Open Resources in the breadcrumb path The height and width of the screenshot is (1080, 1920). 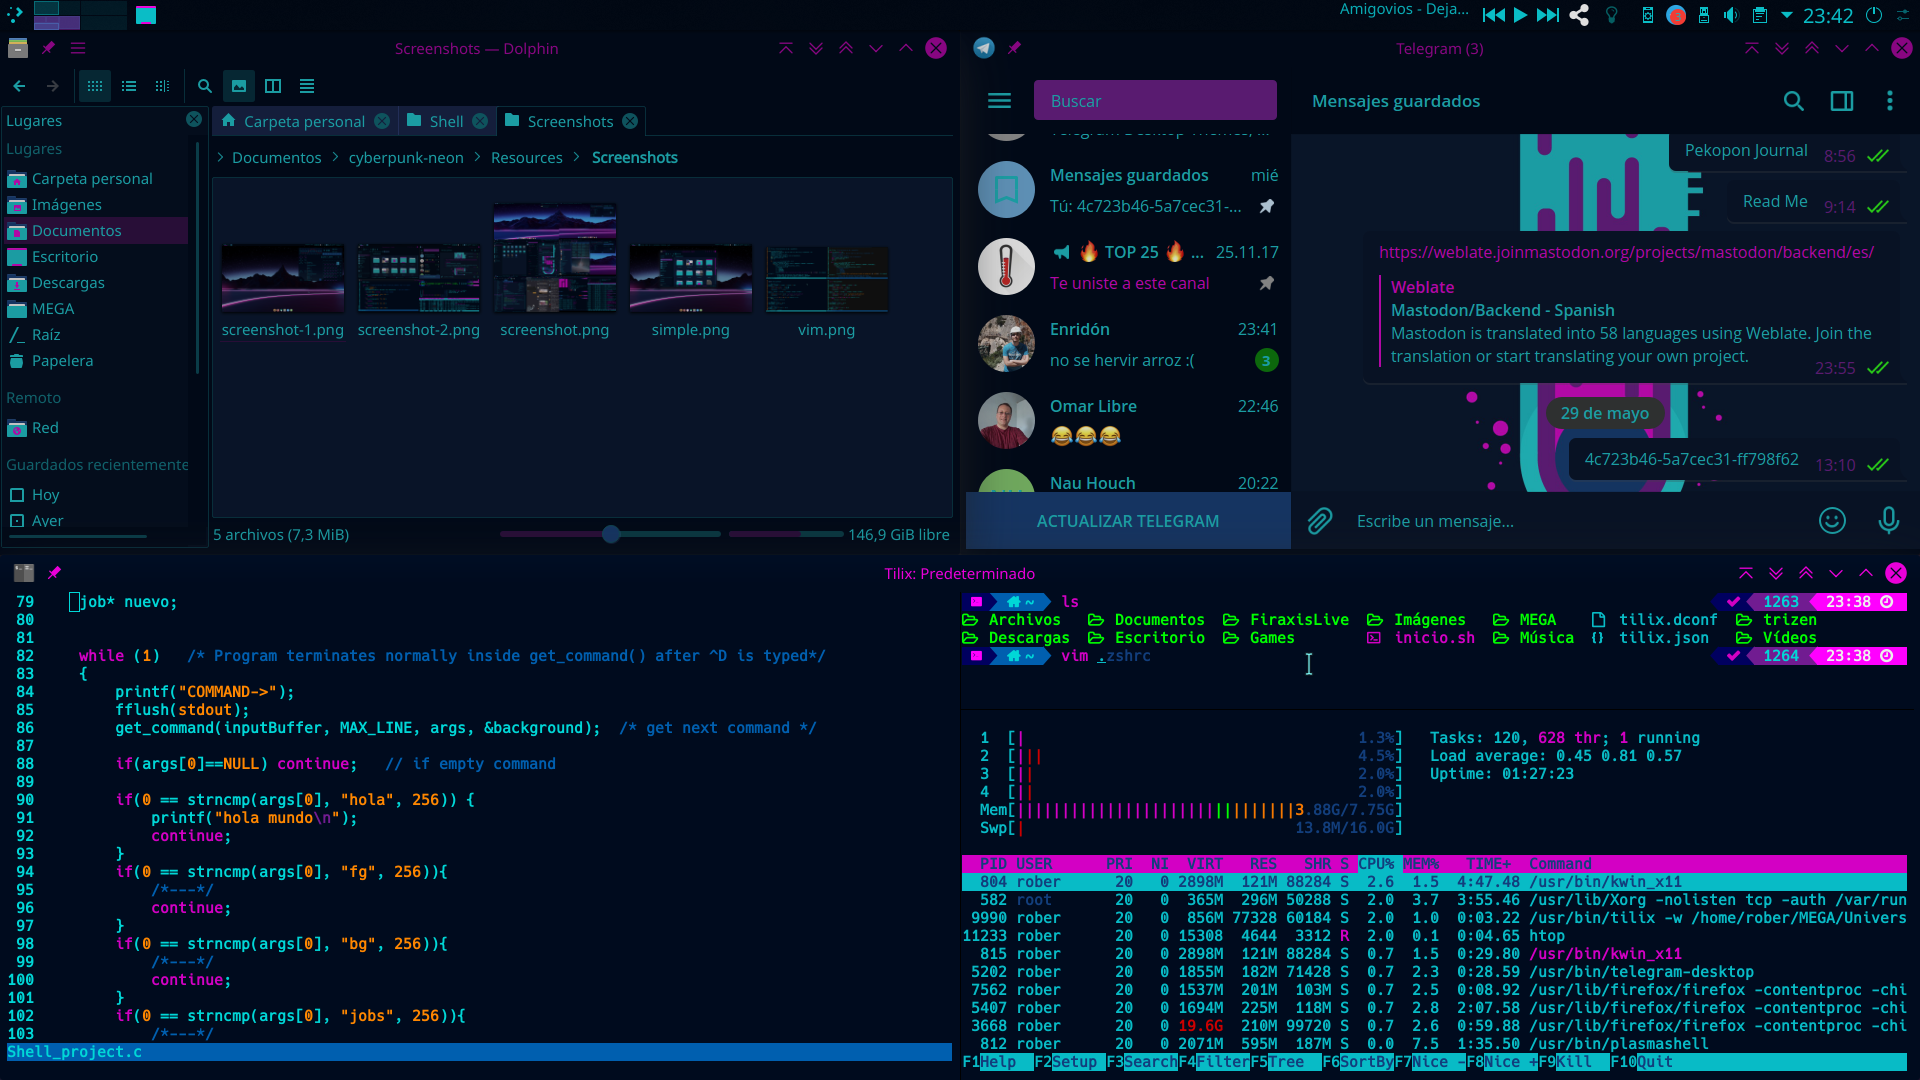[x=527, y=158]
